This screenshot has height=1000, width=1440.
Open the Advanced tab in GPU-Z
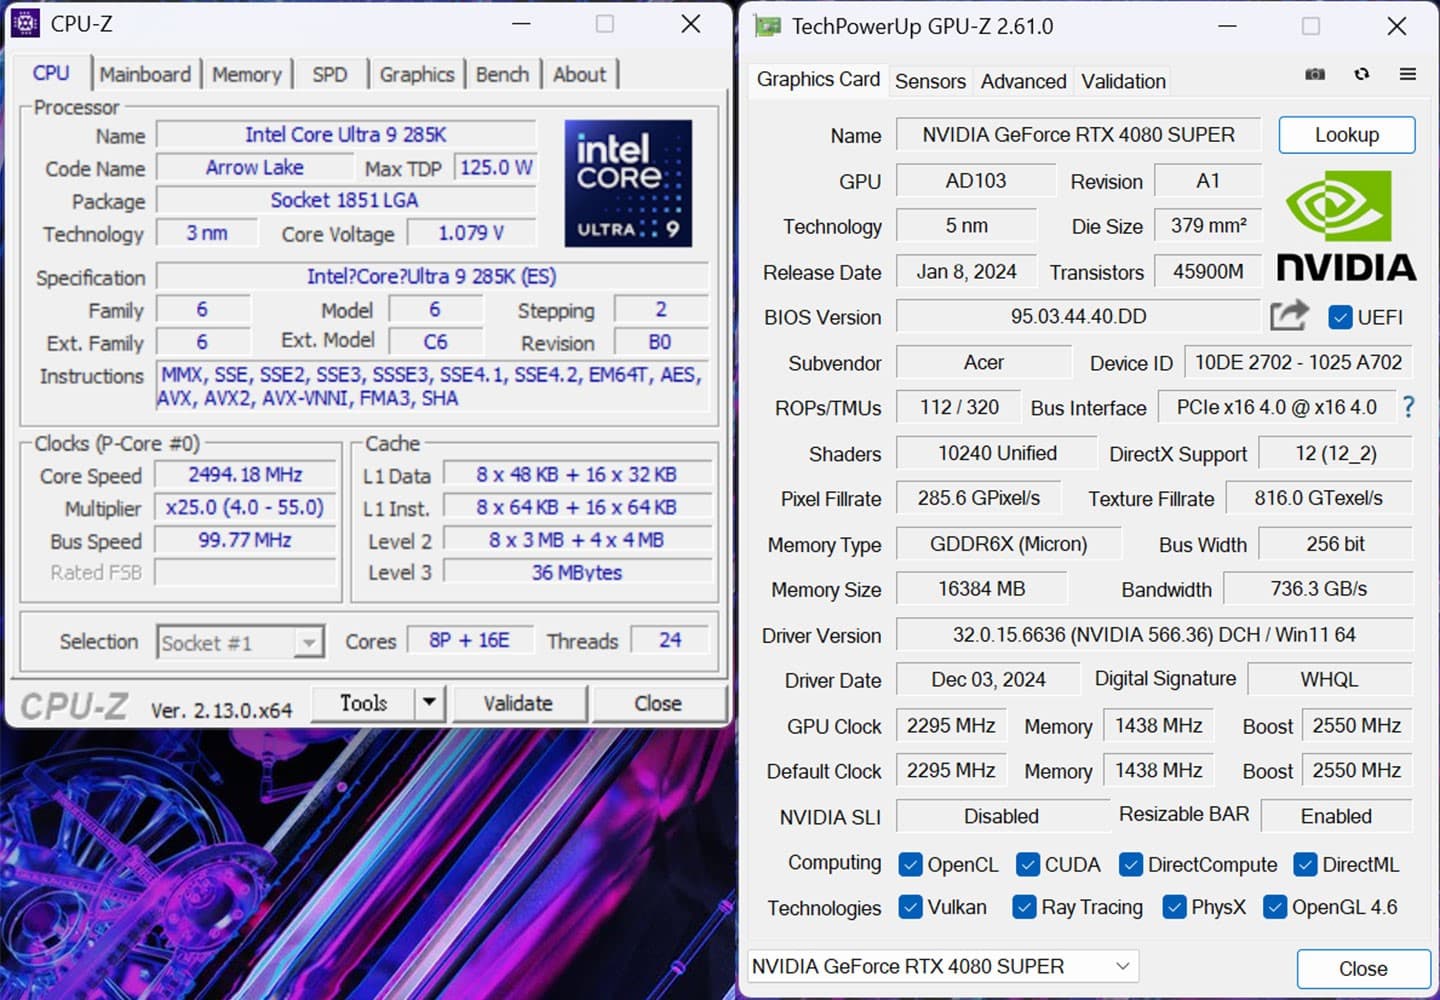click(1023, 81)
